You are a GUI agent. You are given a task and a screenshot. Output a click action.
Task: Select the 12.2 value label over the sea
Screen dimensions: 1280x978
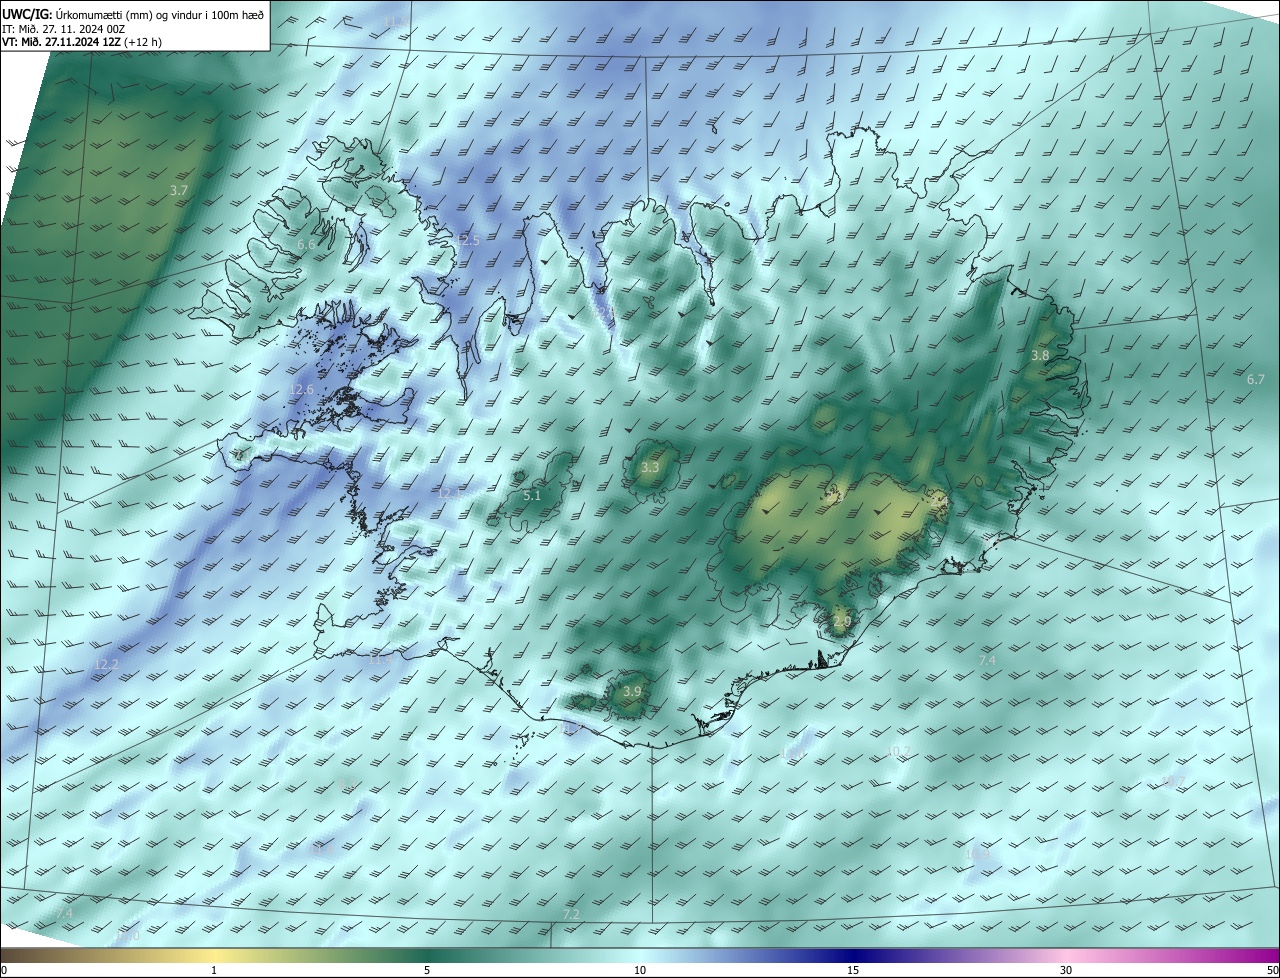click(106, 664)
